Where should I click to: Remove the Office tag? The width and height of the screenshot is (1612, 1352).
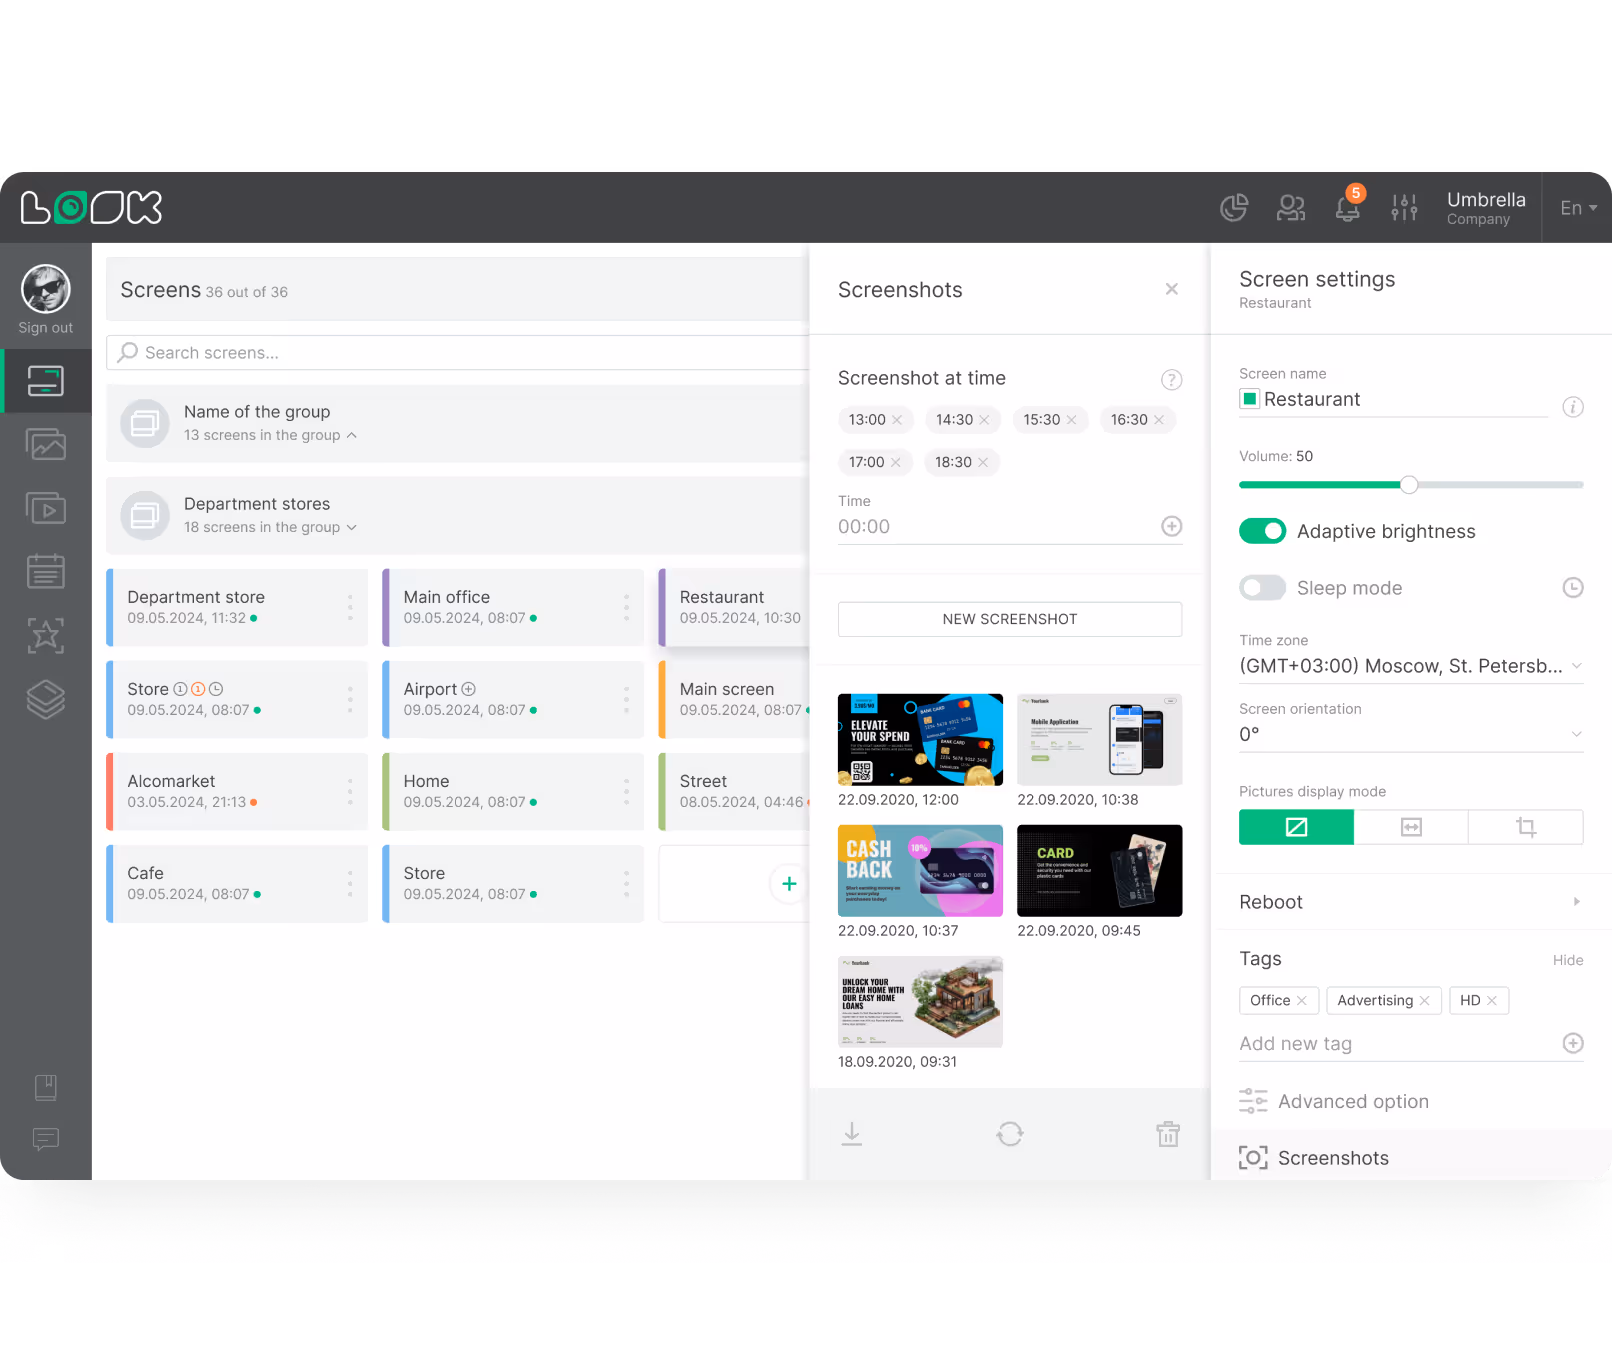point(1301,1001)
